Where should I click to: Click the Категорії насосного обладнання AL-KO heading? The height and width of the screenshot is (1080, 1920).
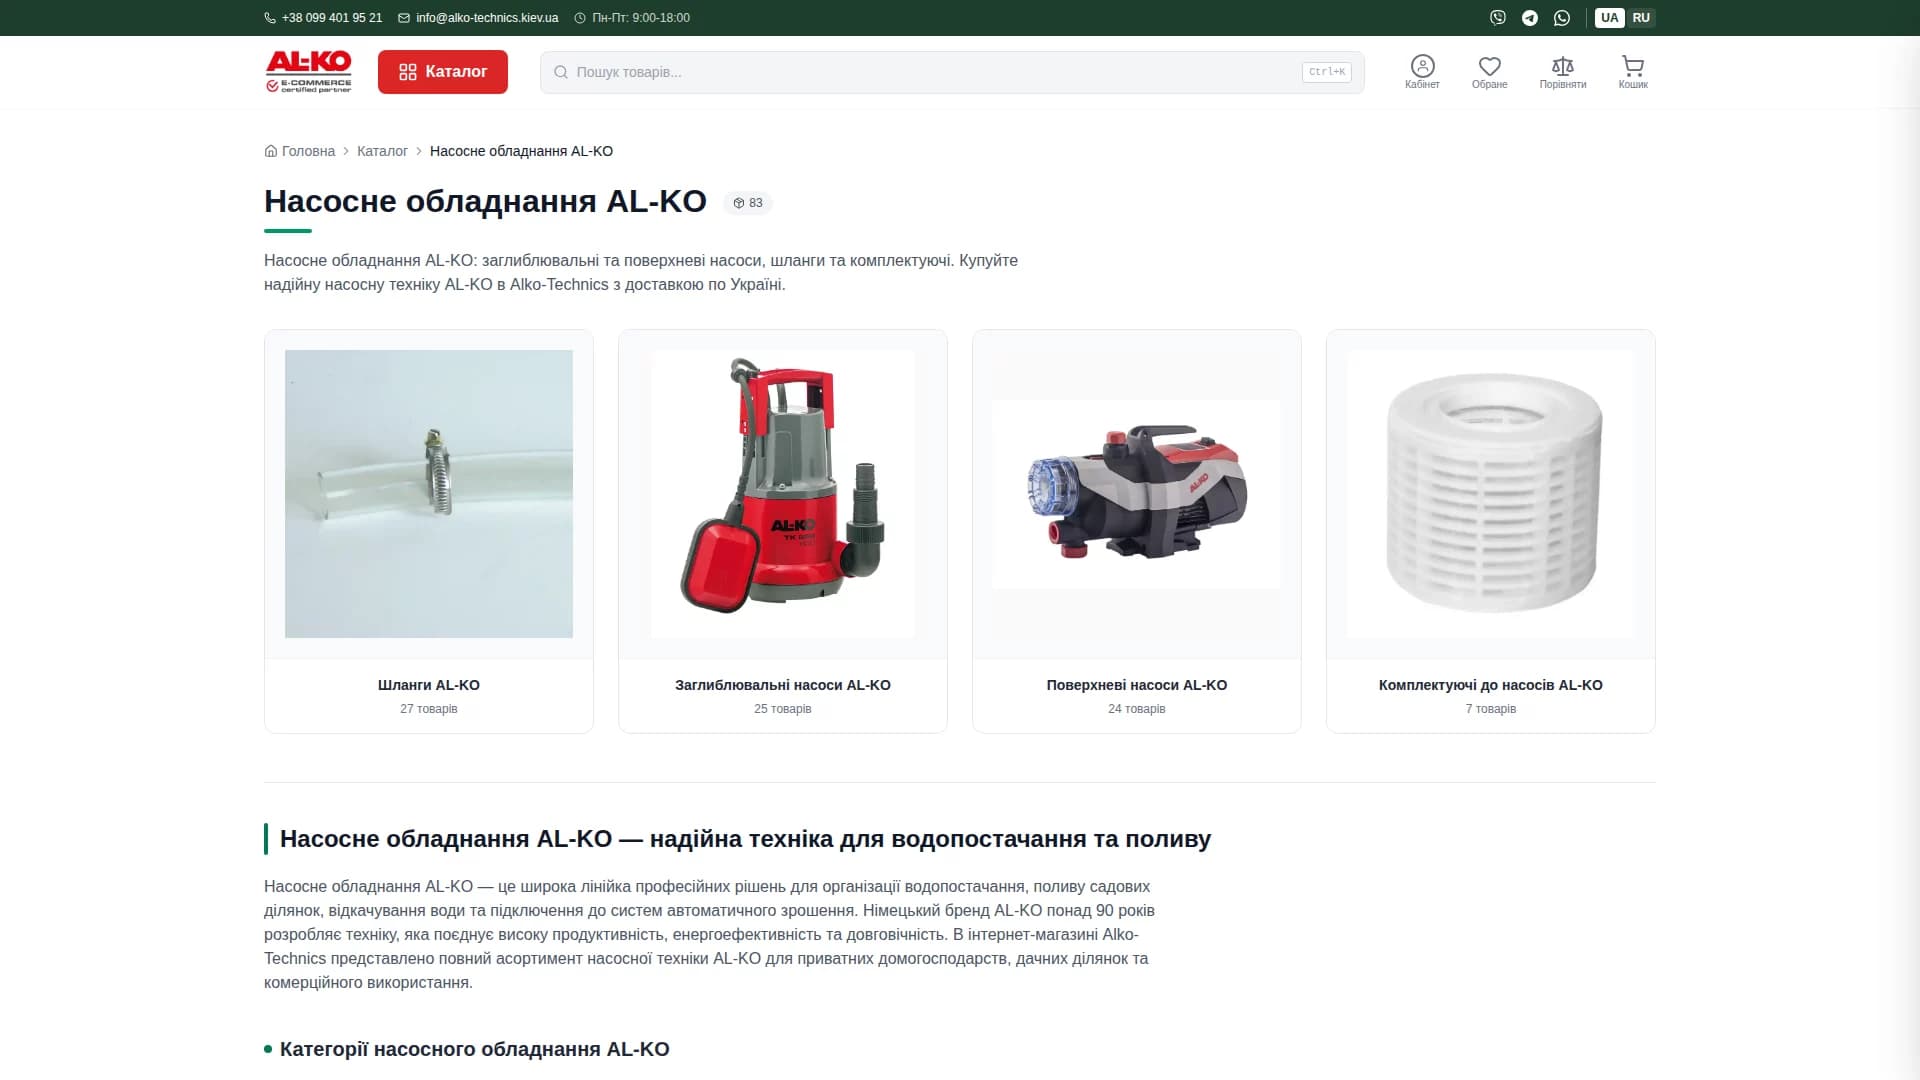point(475,1049)
